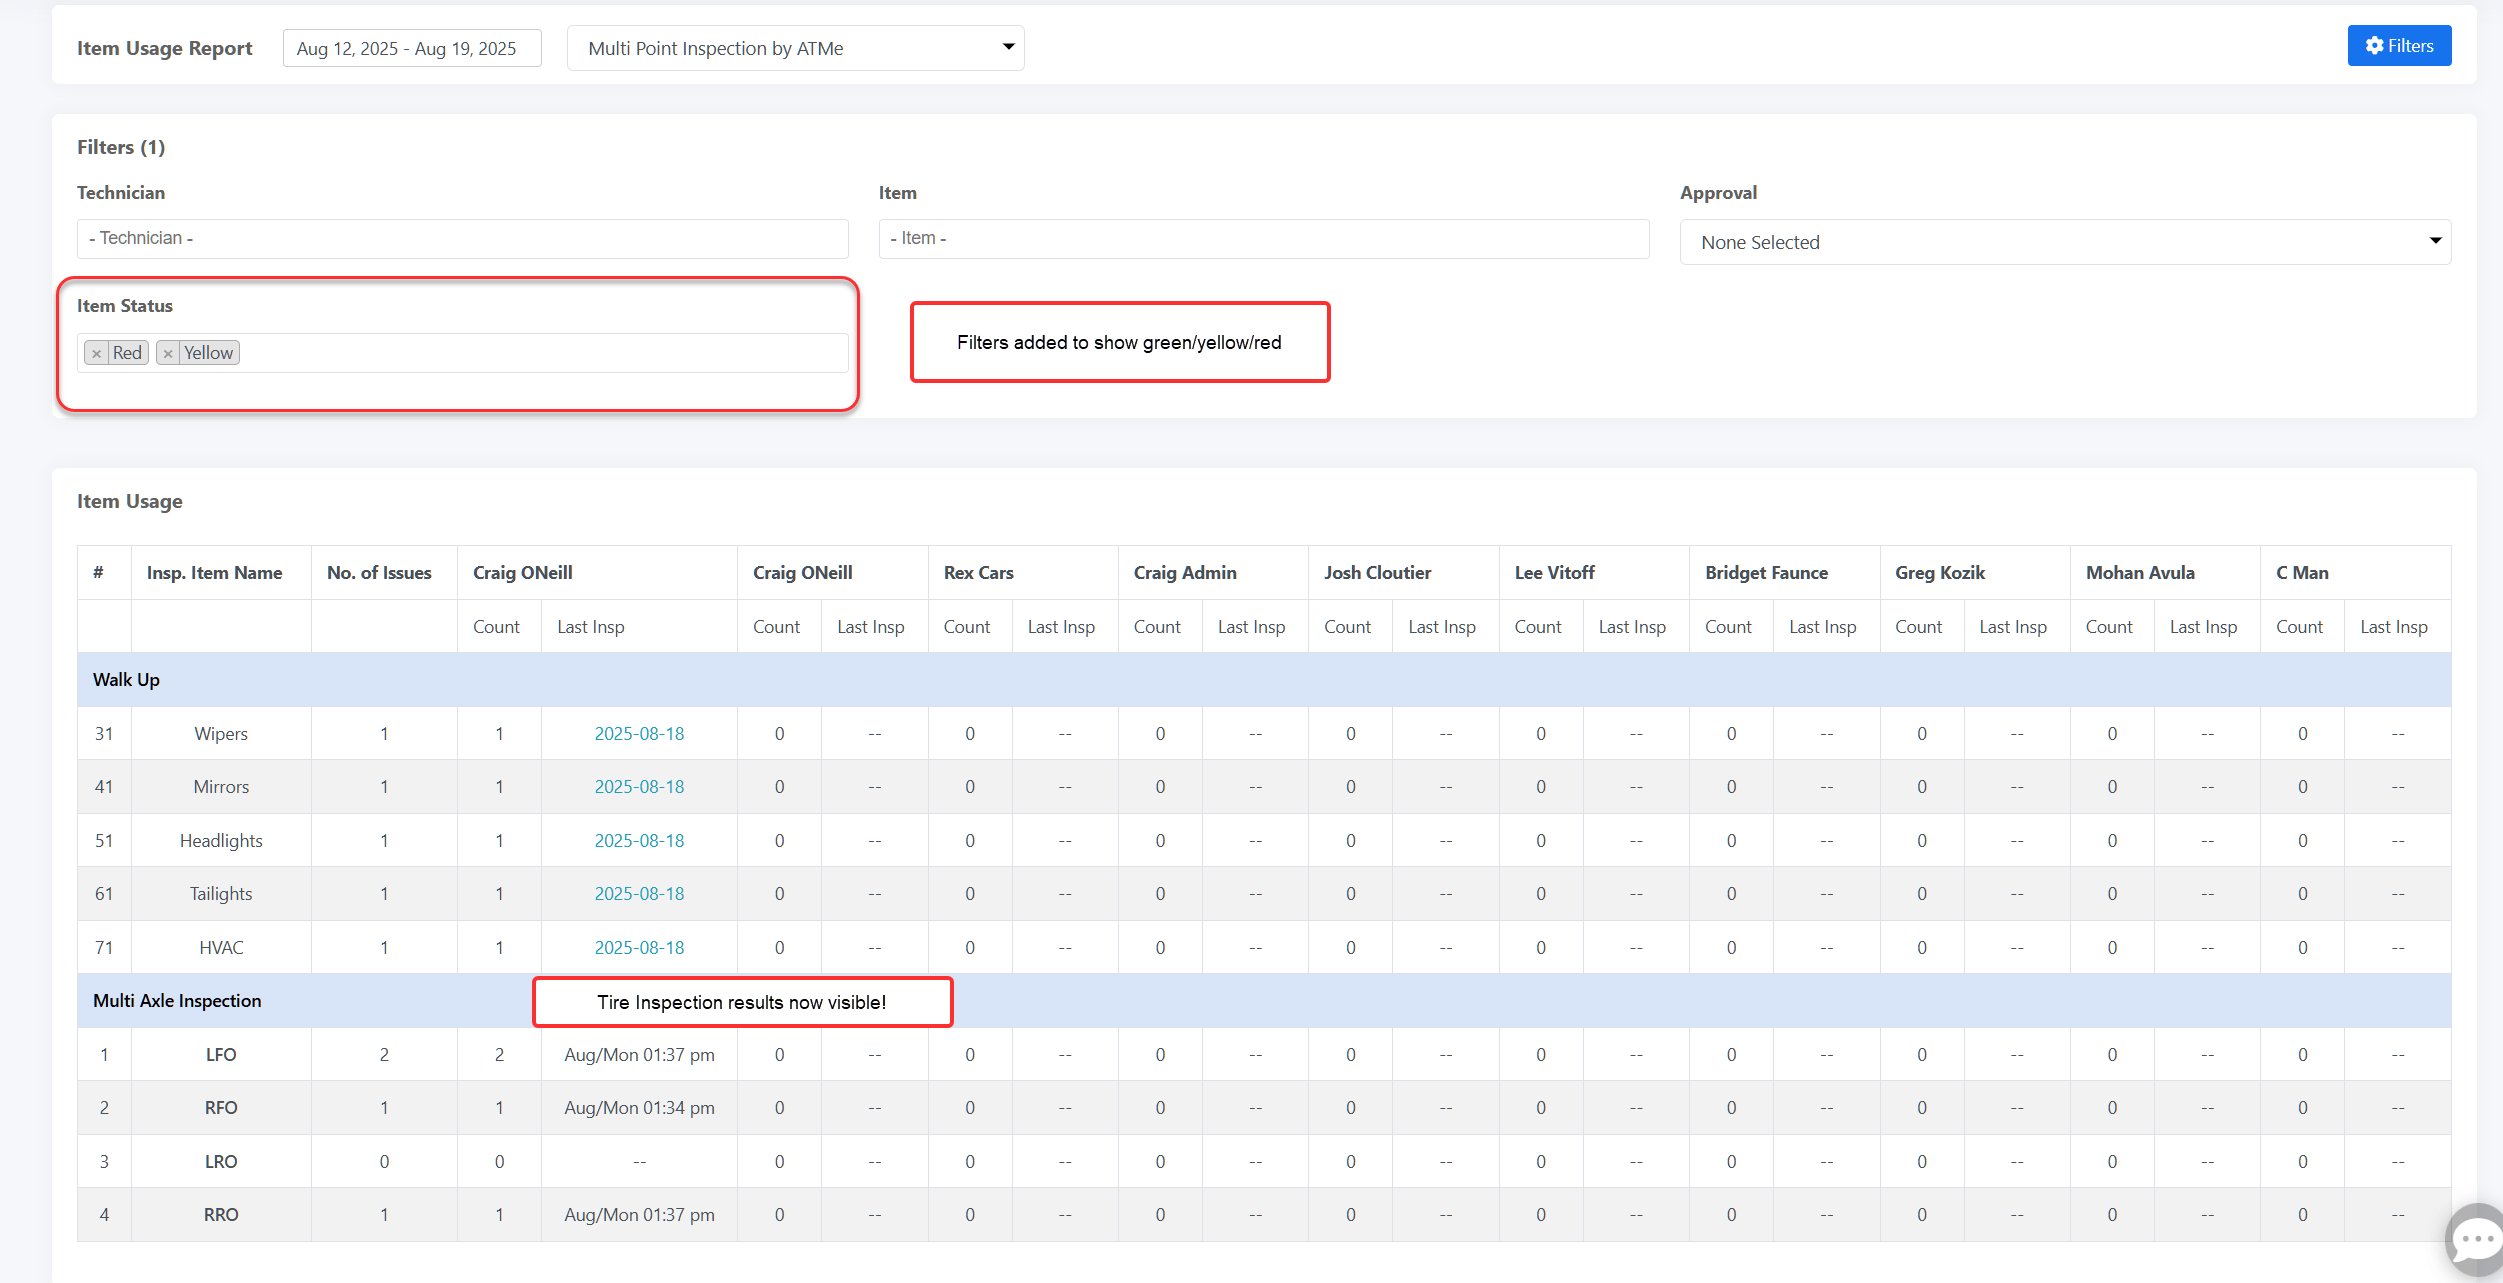Click inside the Item Status tag field
Image resolution: width=2503 pixels, height=1283 pixels.
(x=462, y=353)
